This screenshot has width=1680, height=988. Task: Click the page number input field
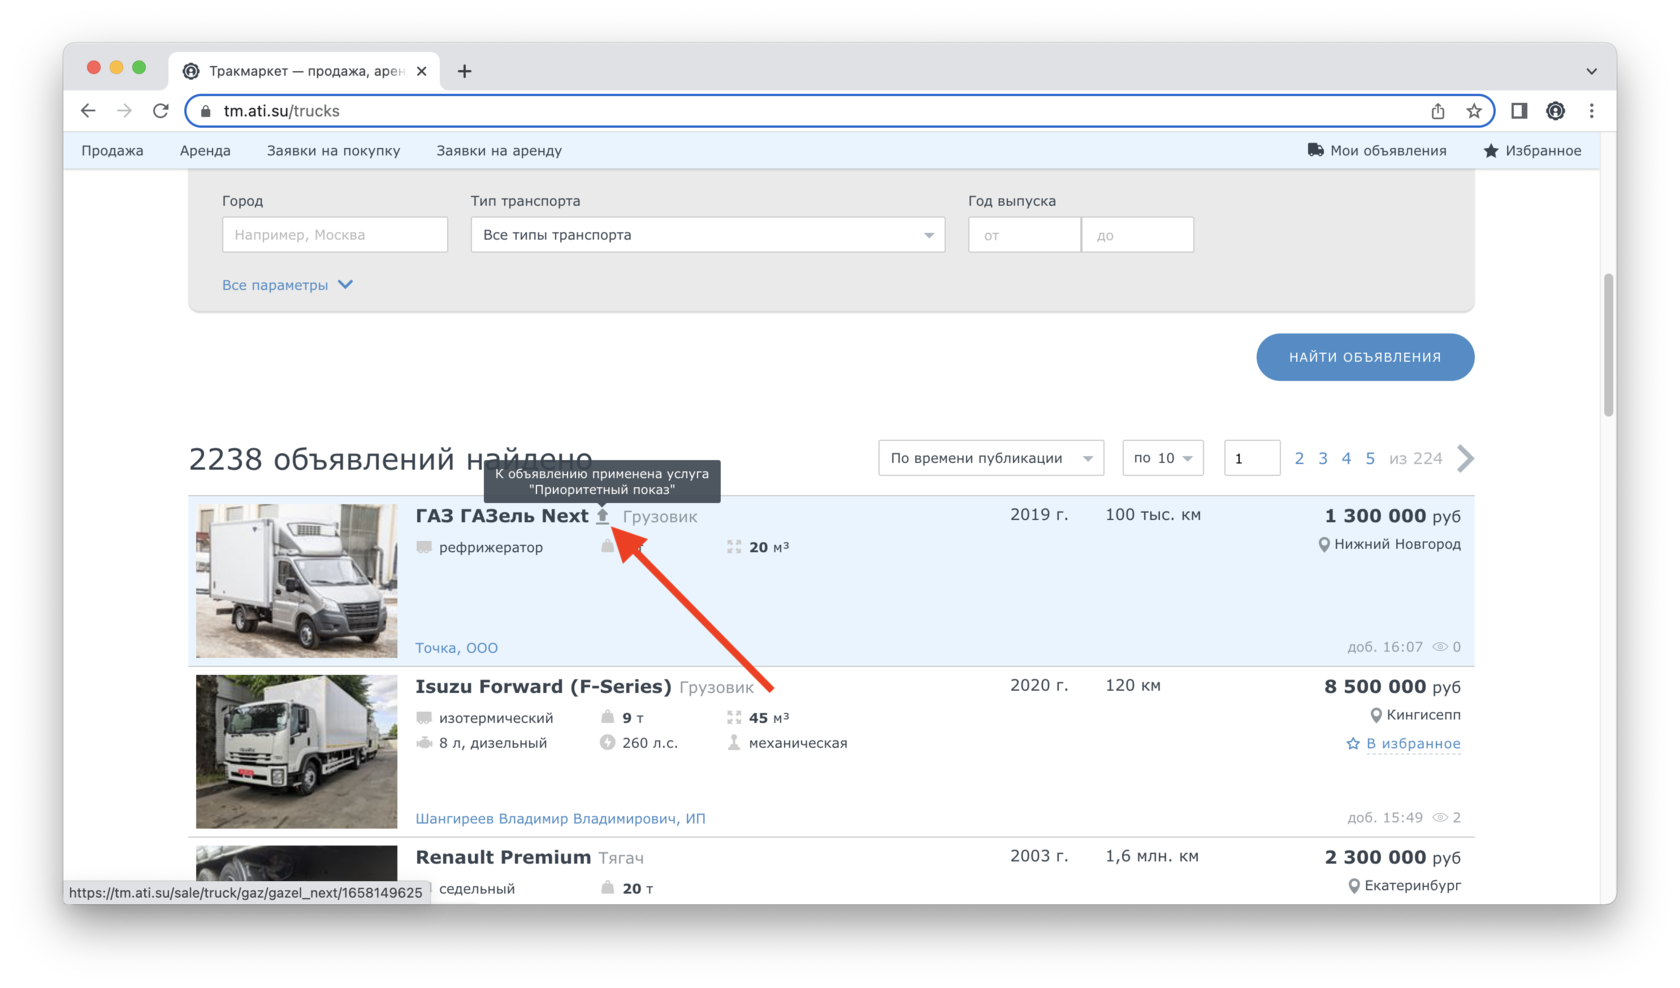(x=1252, y=458)
